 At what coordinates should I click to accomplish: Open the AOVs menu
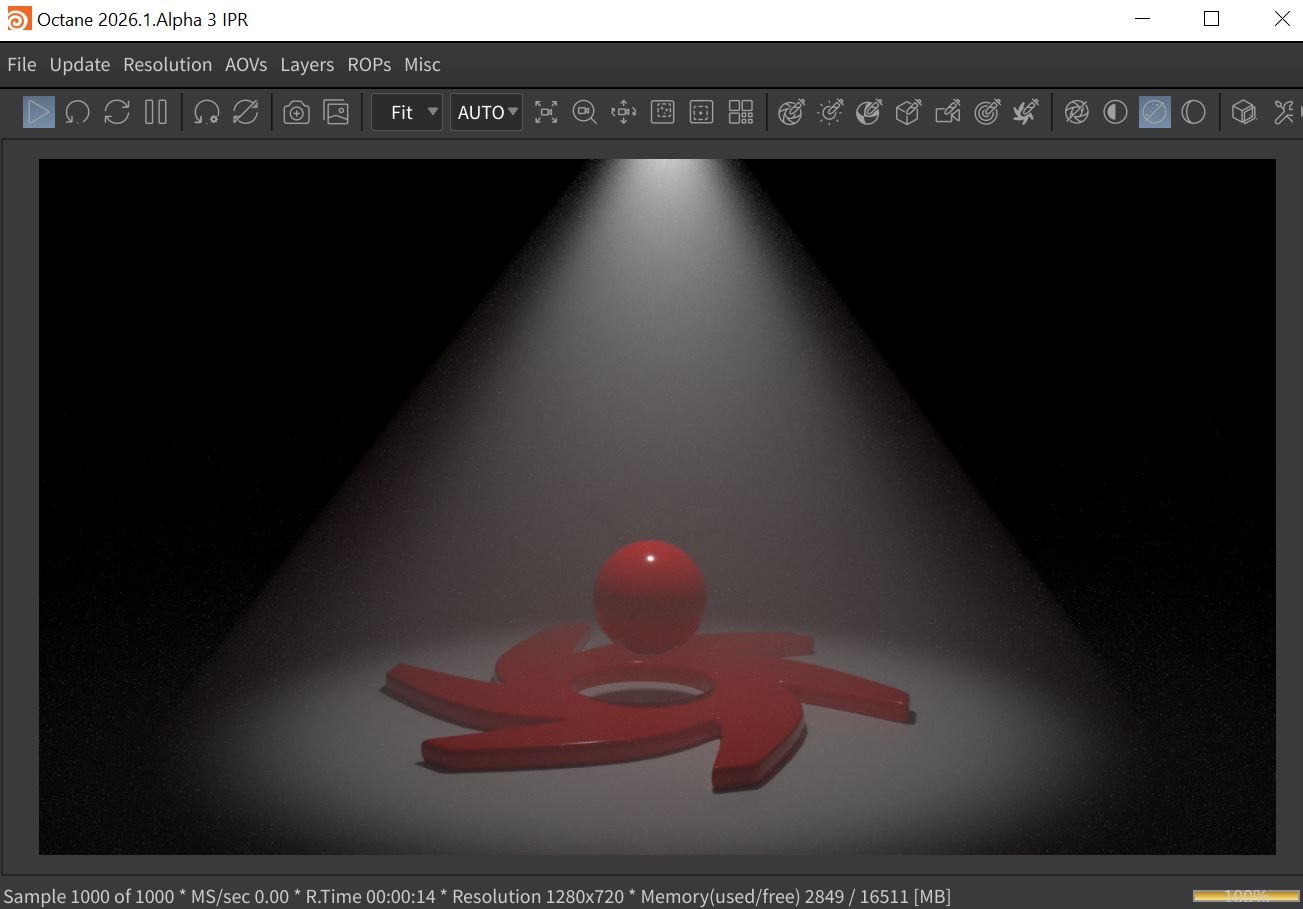tap(246, 65)
